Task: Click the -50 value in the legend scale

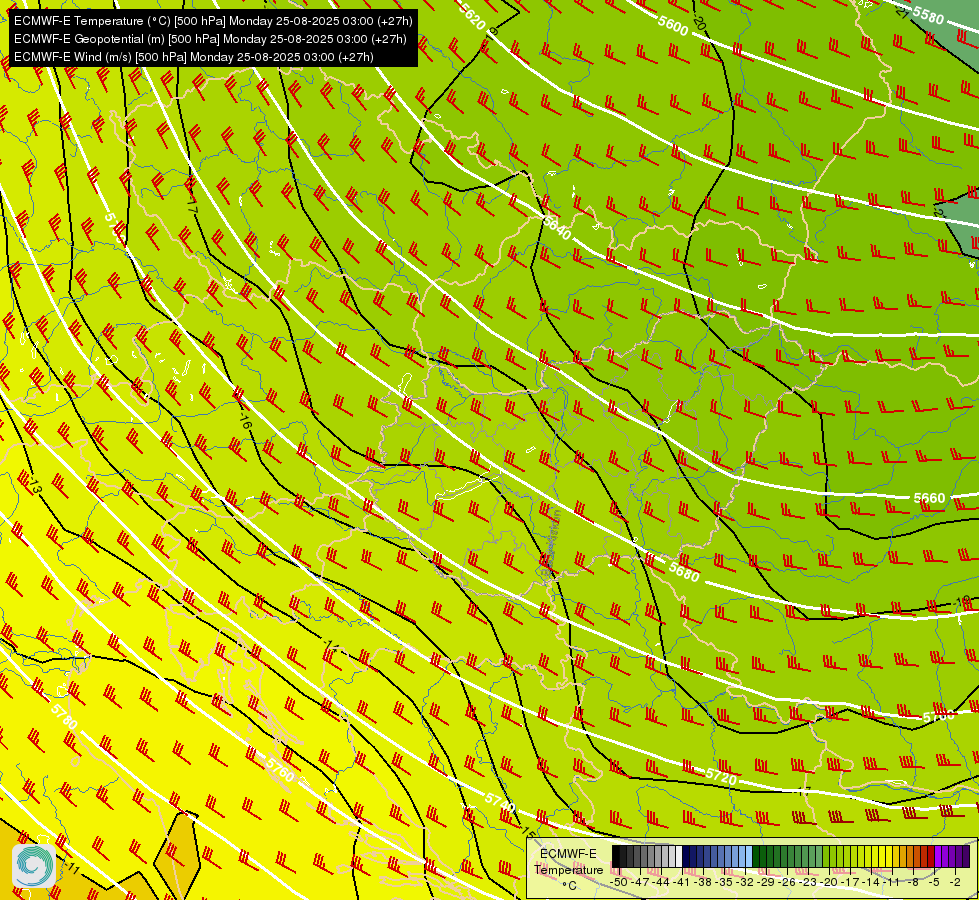Action: tap(619, 883)
